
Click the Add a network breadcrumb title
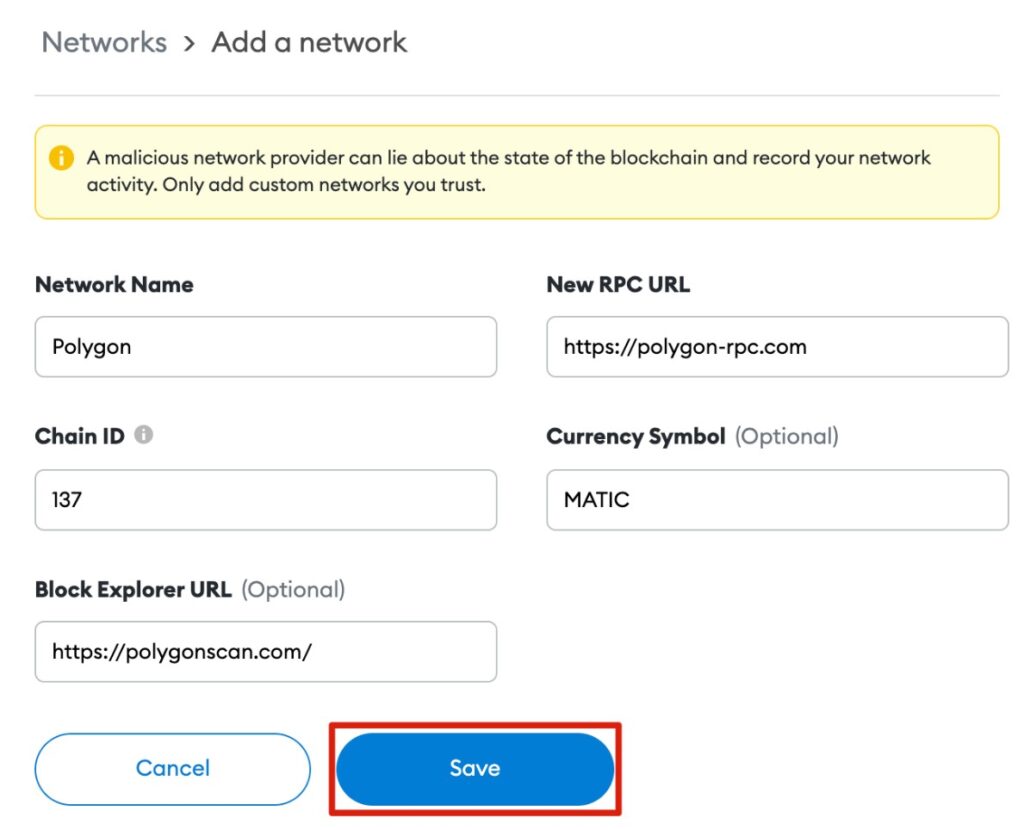pos(309,42)
